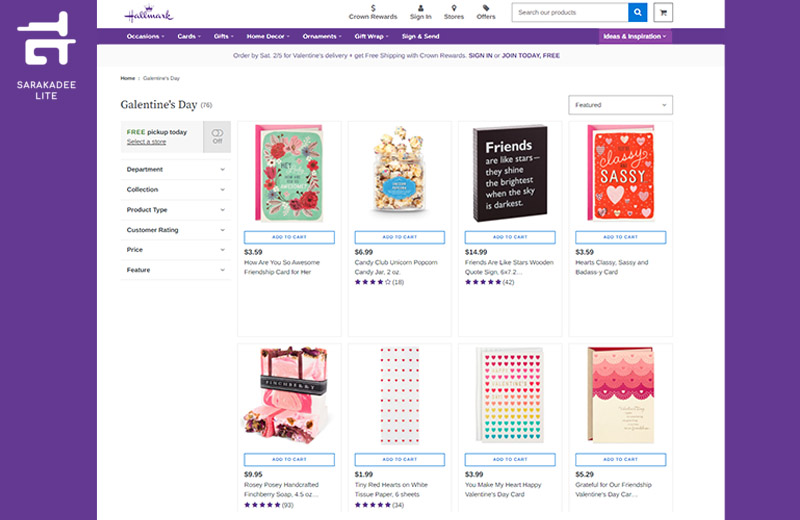Add Unicorn Popcorn Candy Jar to cart

coord(399,237)
